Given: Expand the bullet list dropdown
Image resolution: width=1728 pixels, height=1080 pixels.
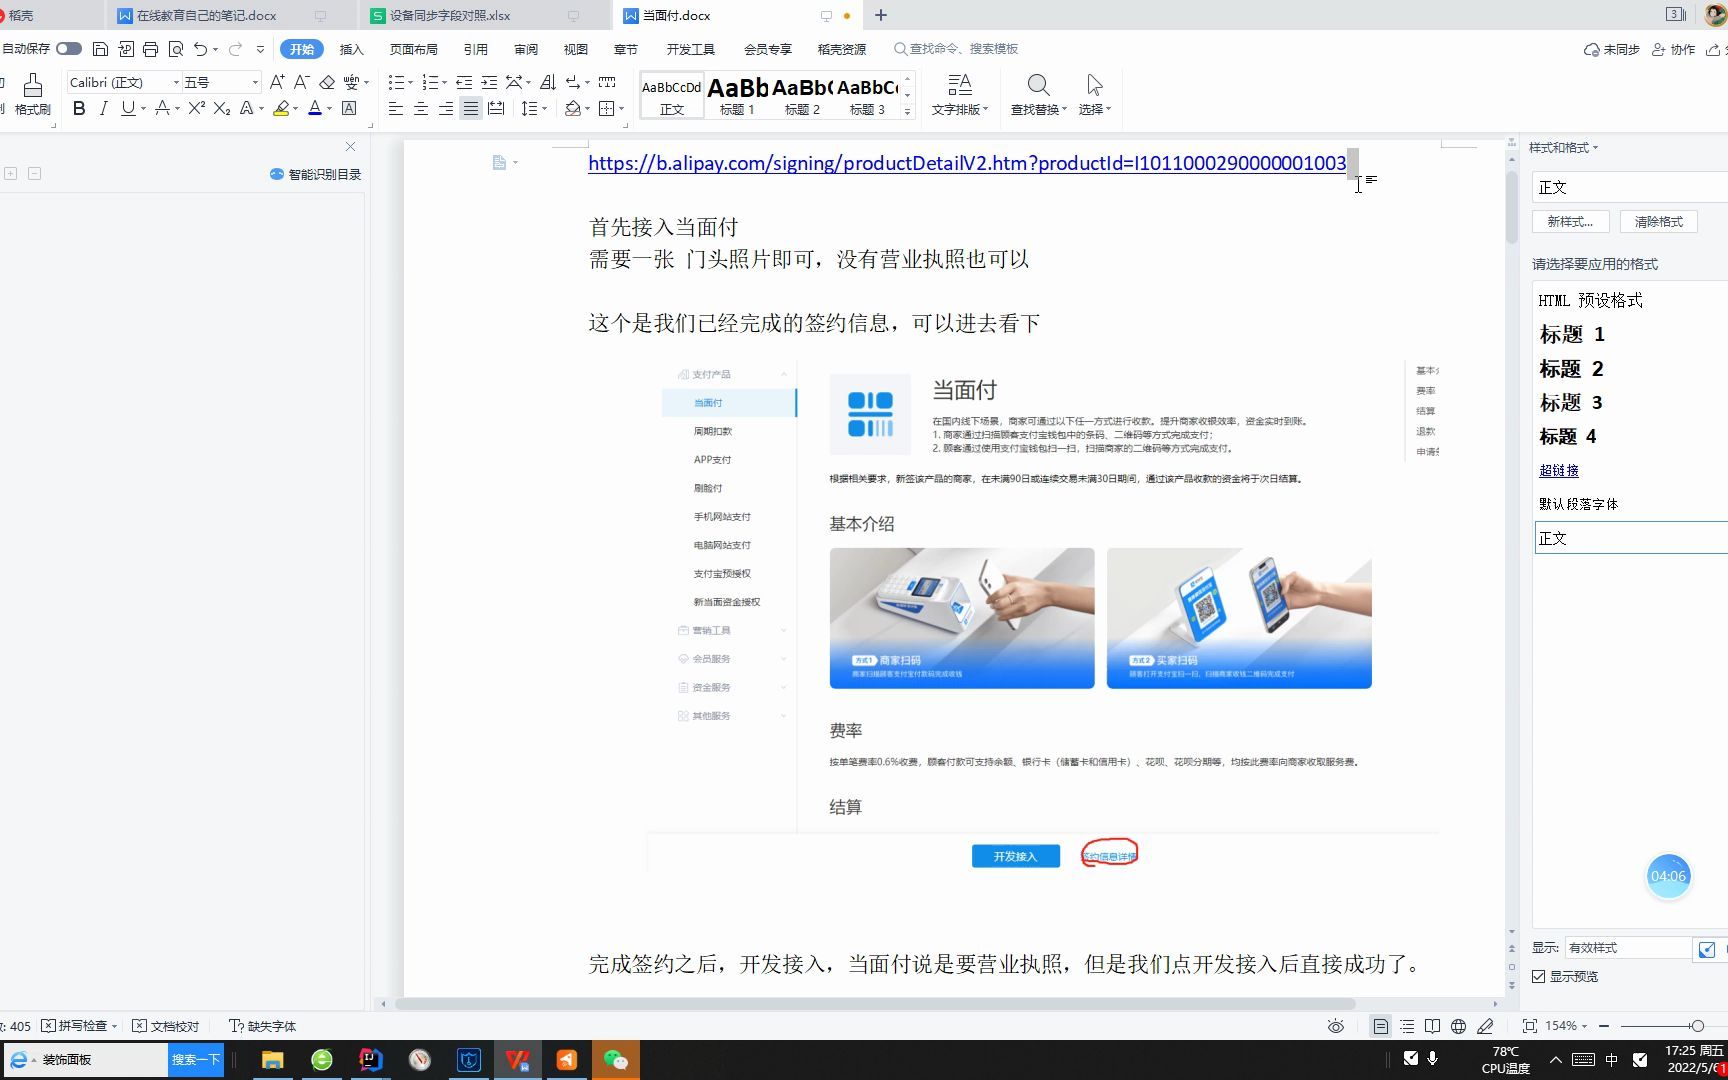Looking at the screenshot, I should coord(410,82).
